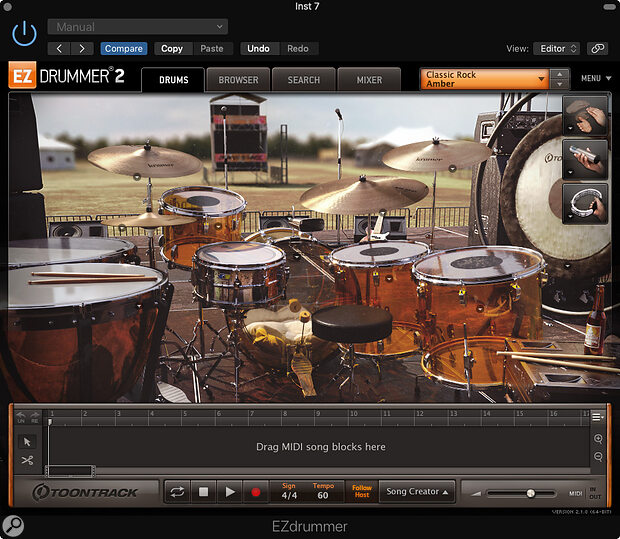Click the Redo button
The image size is (620, 539).
pos(298,49)
